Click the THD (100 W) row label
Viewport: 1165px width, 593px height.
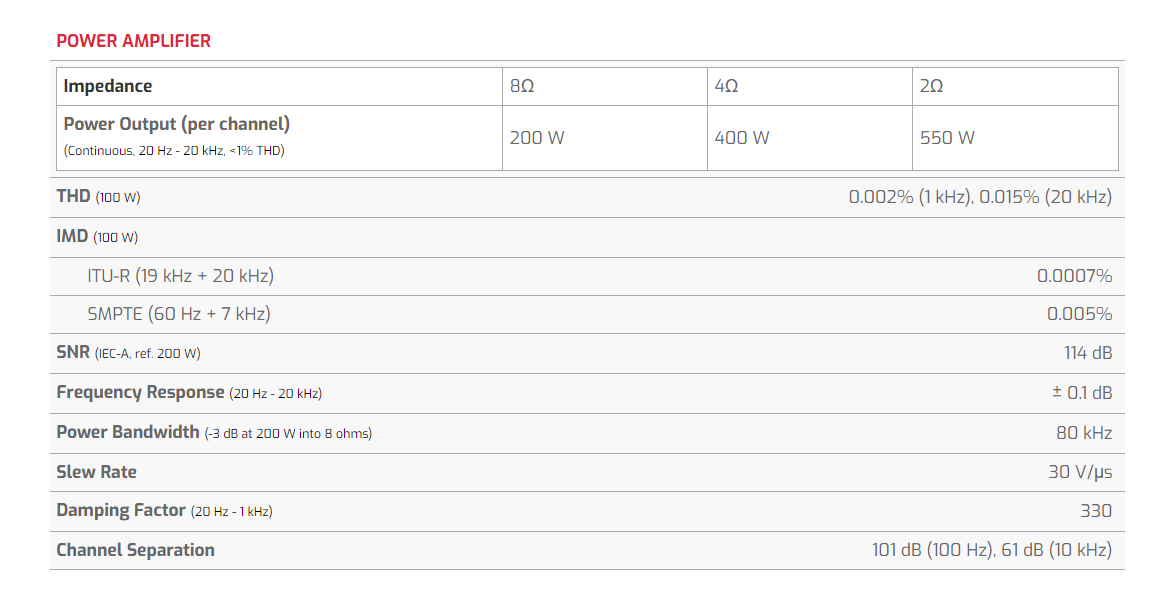pos(98,197)
